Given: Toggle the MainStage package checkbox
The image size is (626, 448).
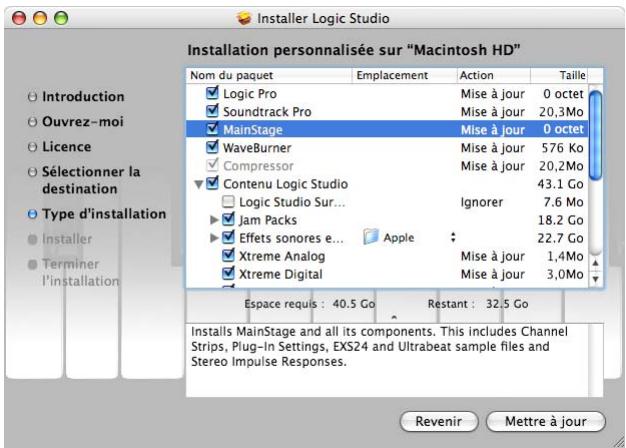Looking at the screenshot, I should pos(212,129).
